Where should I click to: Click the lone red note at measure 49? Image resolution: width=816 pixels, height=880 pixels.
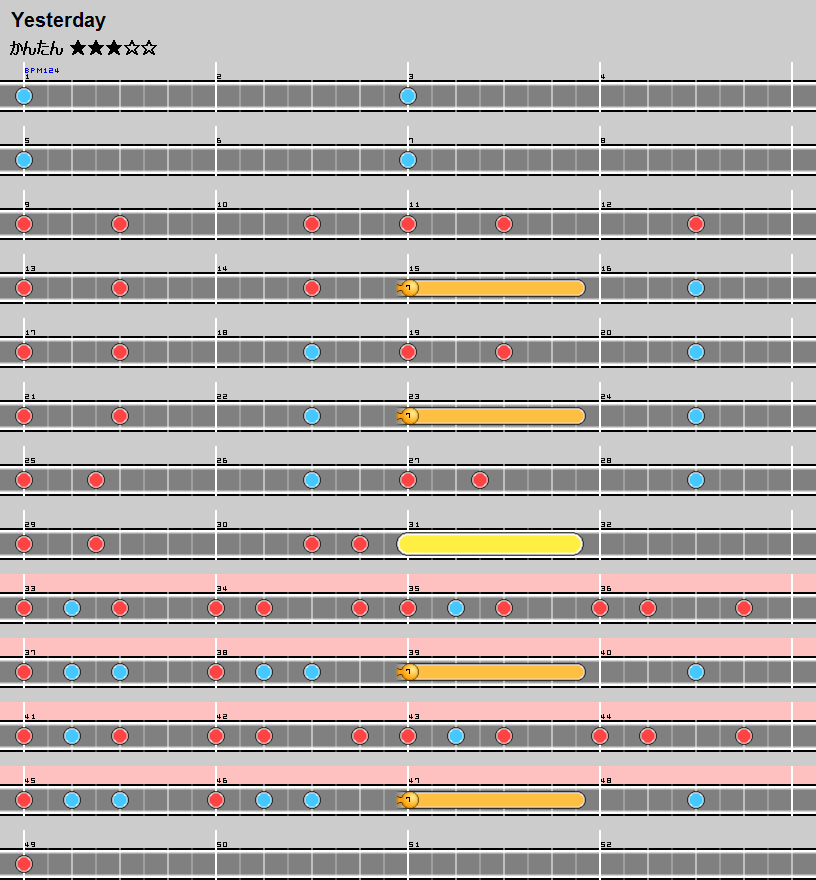click(24, 864)
